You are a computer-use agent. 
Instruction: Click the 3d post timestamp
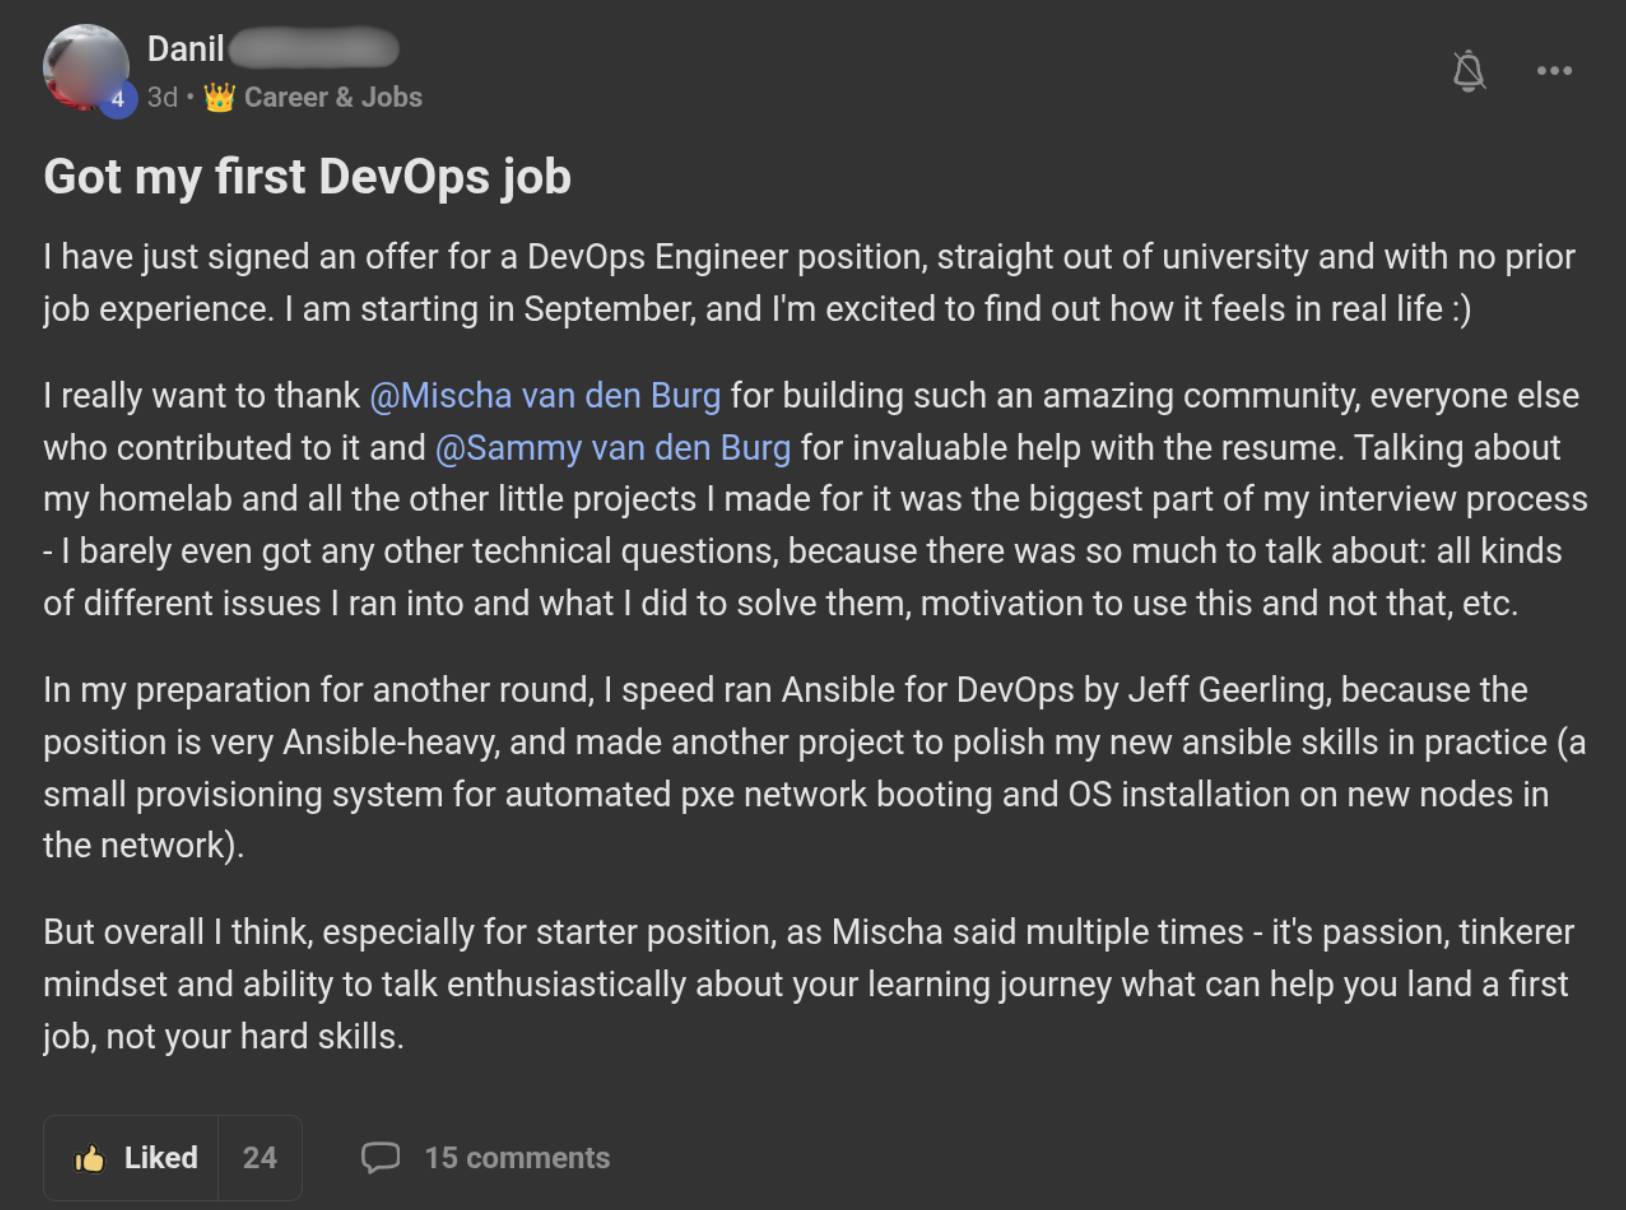(x=162, y=97)
